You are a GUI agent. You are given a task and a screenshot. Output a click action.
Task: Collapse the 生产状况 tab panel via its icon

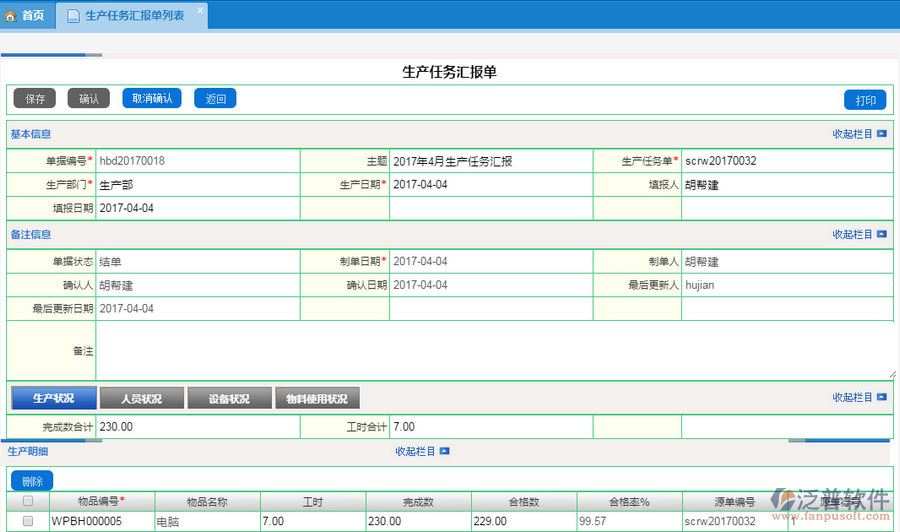pos(881,398)
